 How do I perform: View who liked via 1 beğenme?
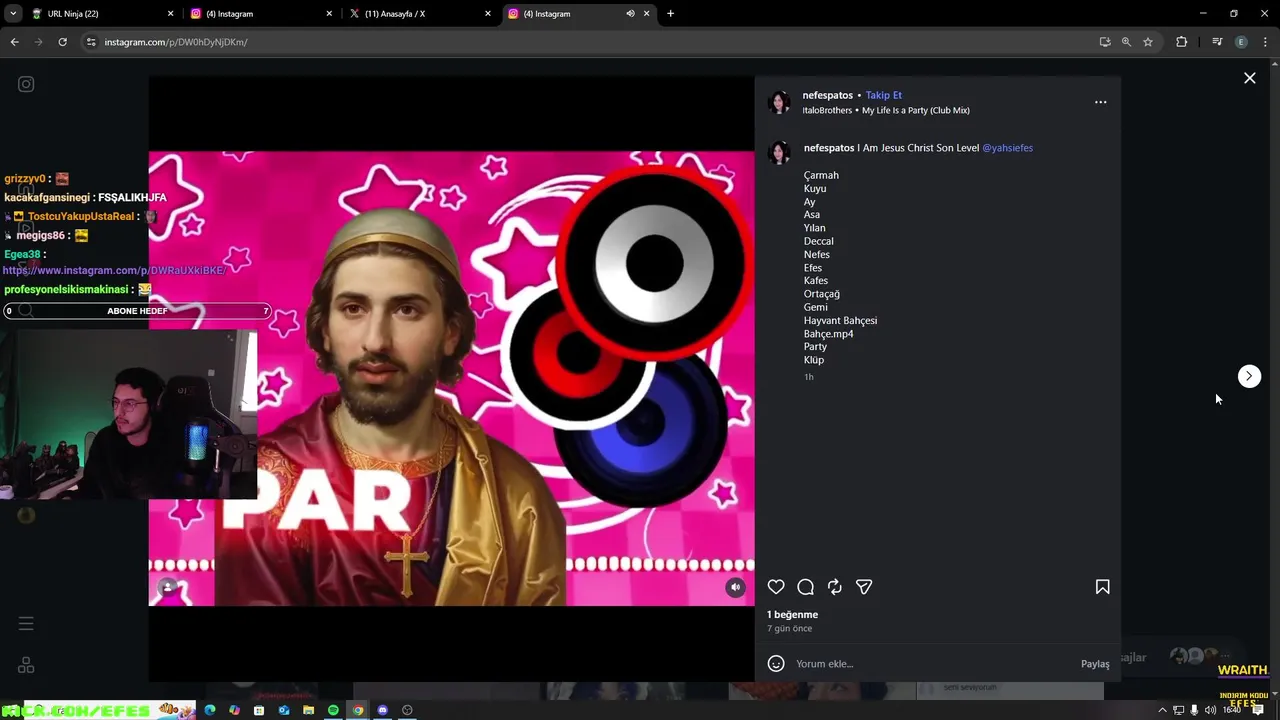point(792,614)
